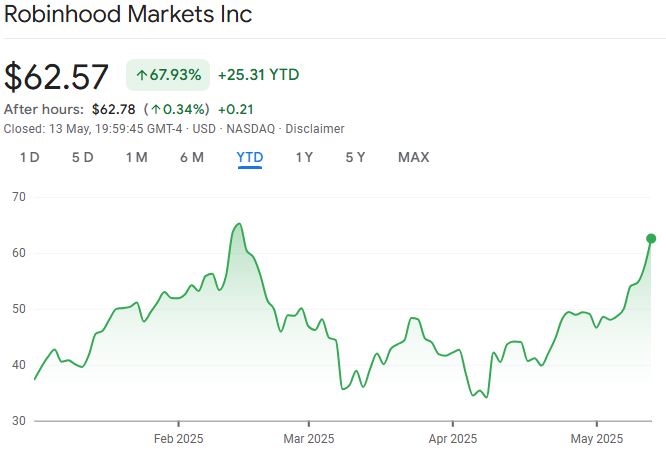Click the Mar 2025 axis label
The image size is (666, 452).
[x=309, y=438]
